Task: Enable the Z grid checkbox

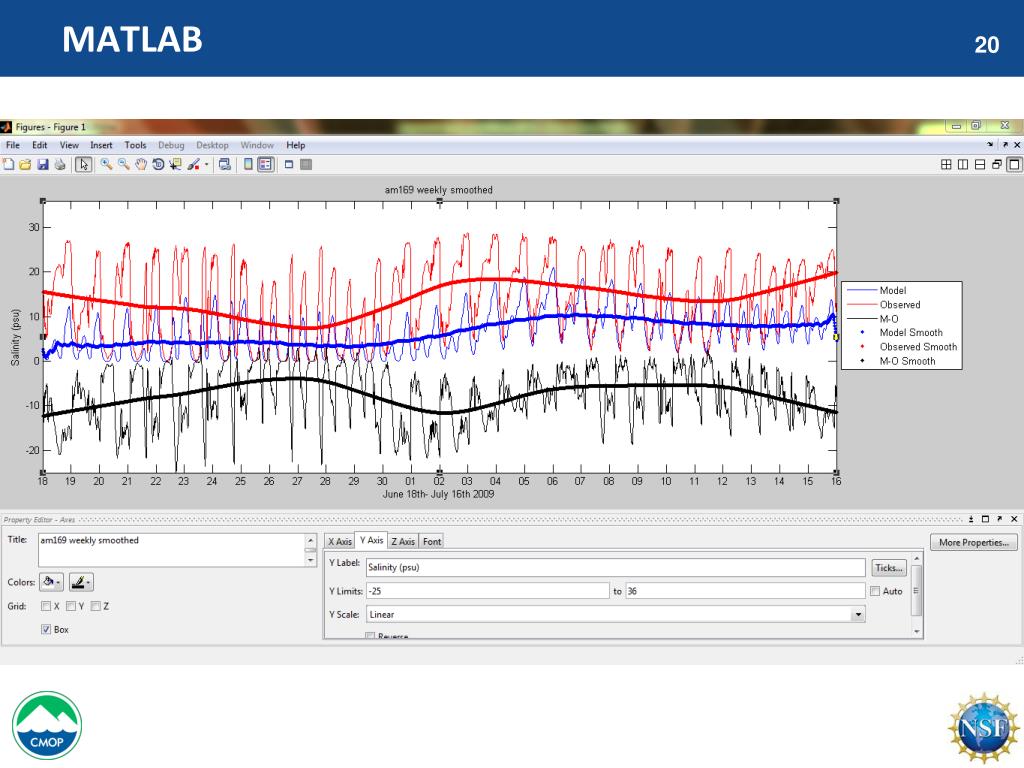Action: [x=95, y=606]
